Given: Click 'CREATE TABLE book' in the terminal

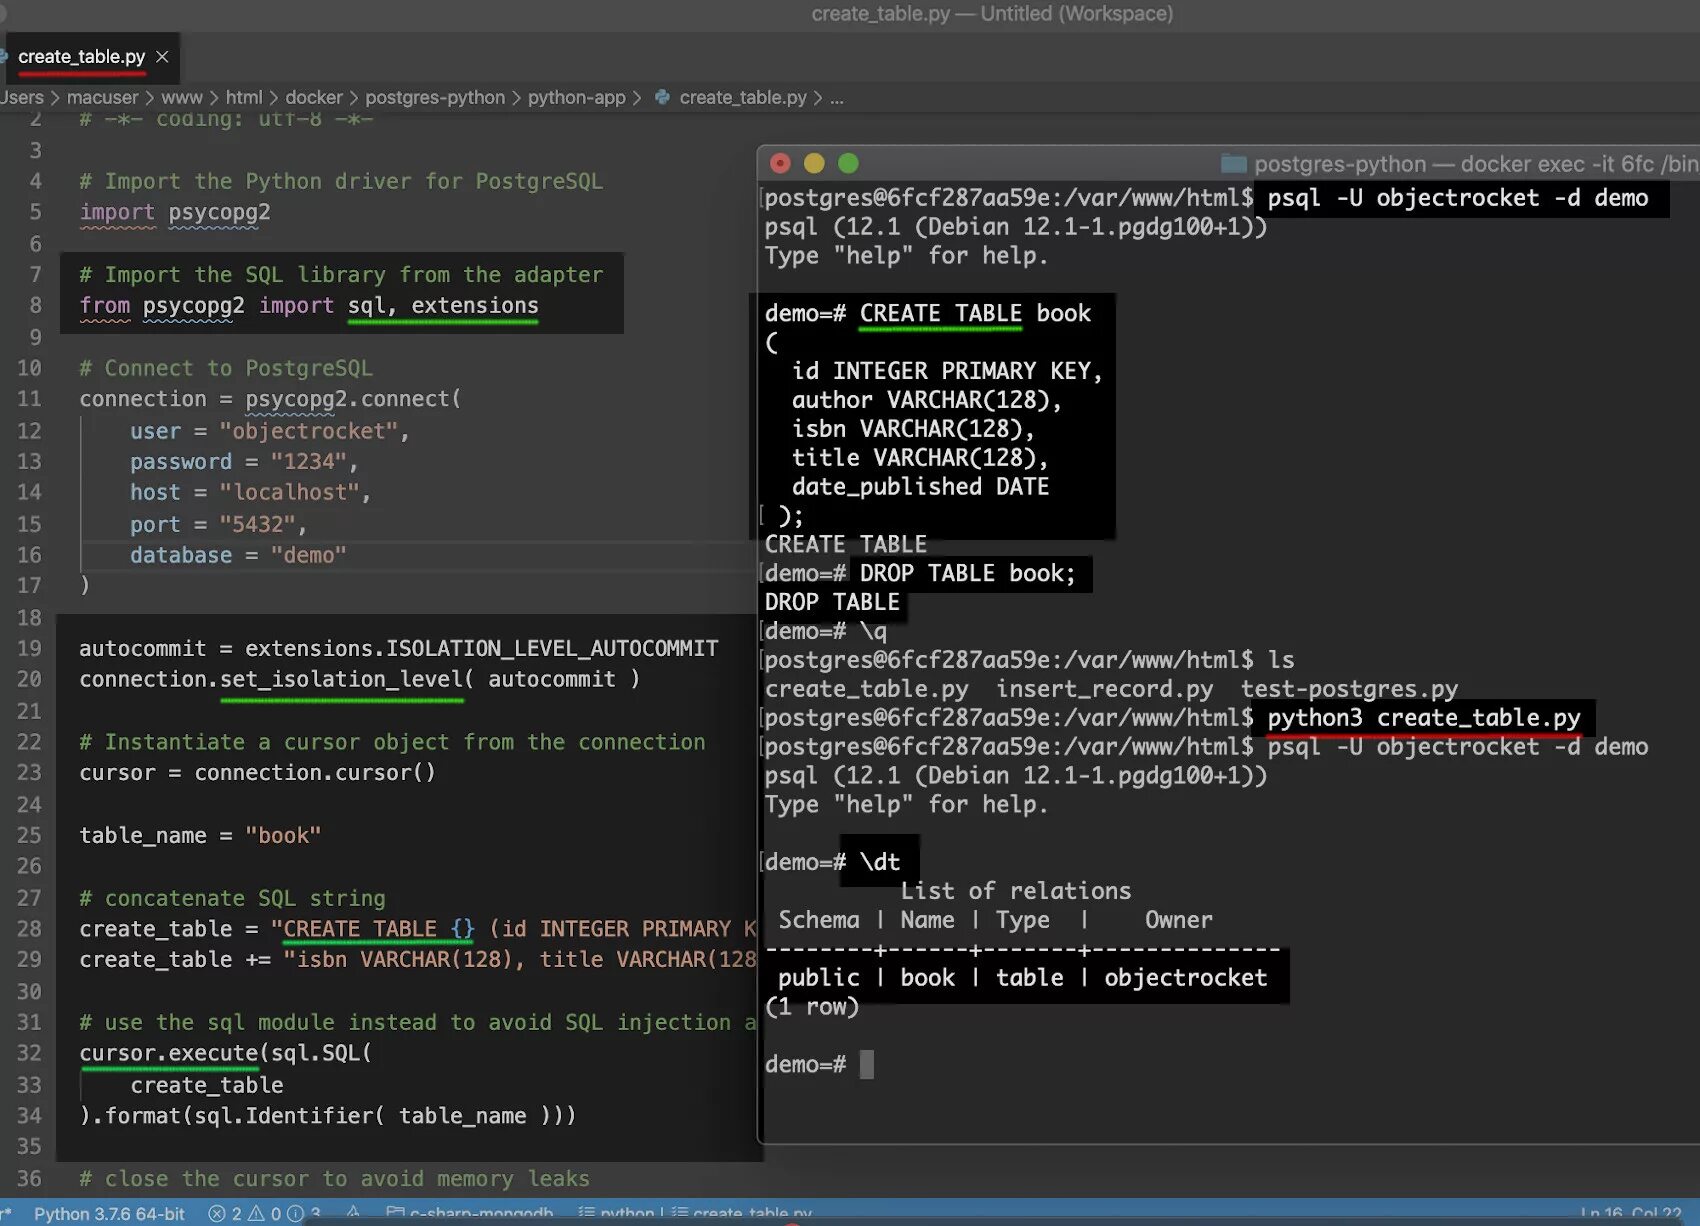Looking at the screenshot, I should point(975,314).
